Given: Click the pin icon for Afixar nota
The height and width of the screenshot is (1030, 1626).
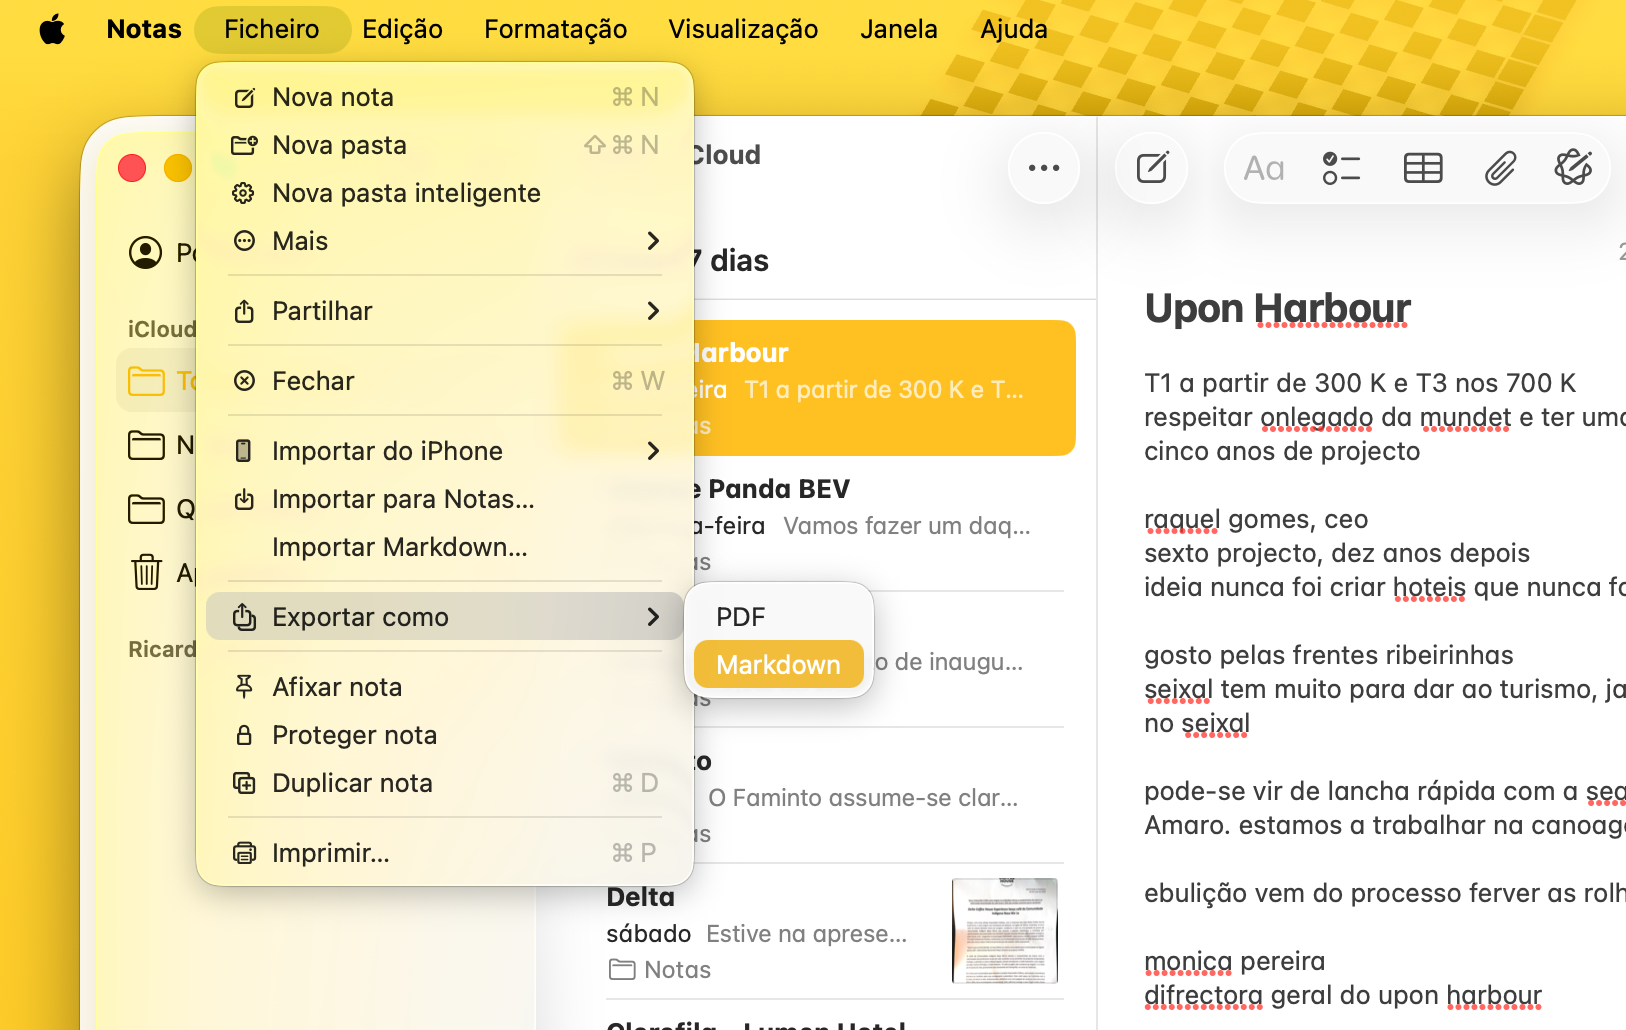Looking at the screenshot, I should (x=244, y=687).
